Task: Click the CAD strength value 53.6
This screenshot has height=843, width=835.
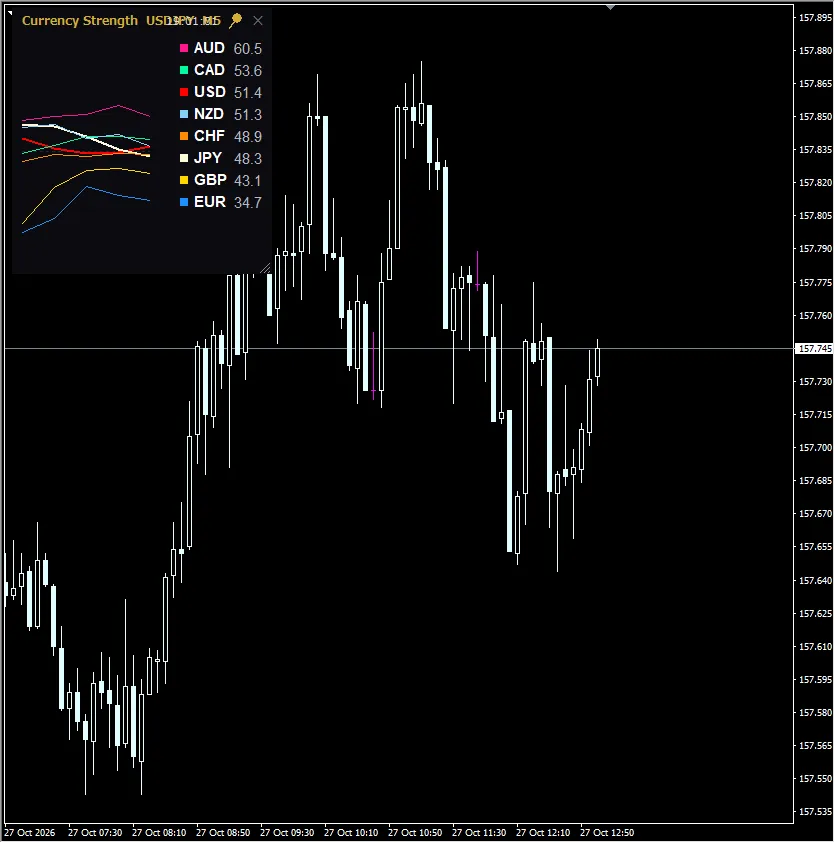Action: [248, 71]
